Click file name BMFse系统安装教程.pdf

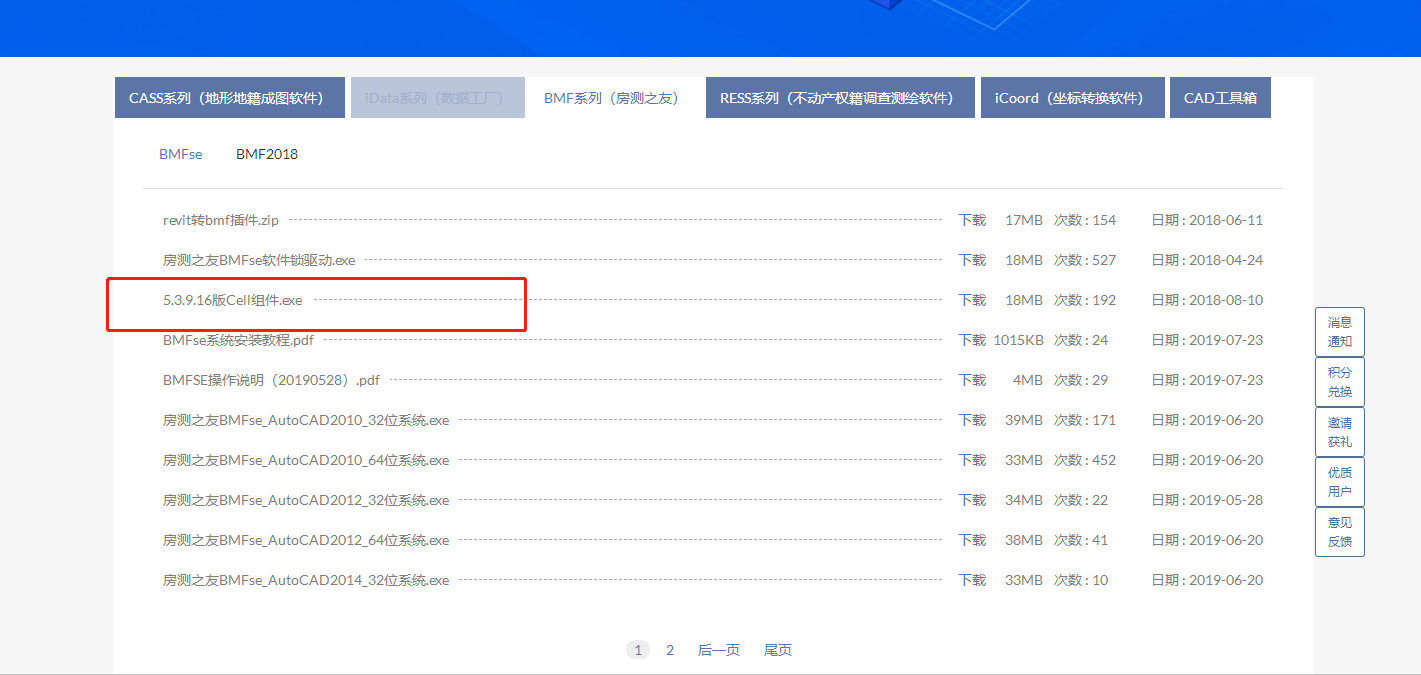(238, 340)
